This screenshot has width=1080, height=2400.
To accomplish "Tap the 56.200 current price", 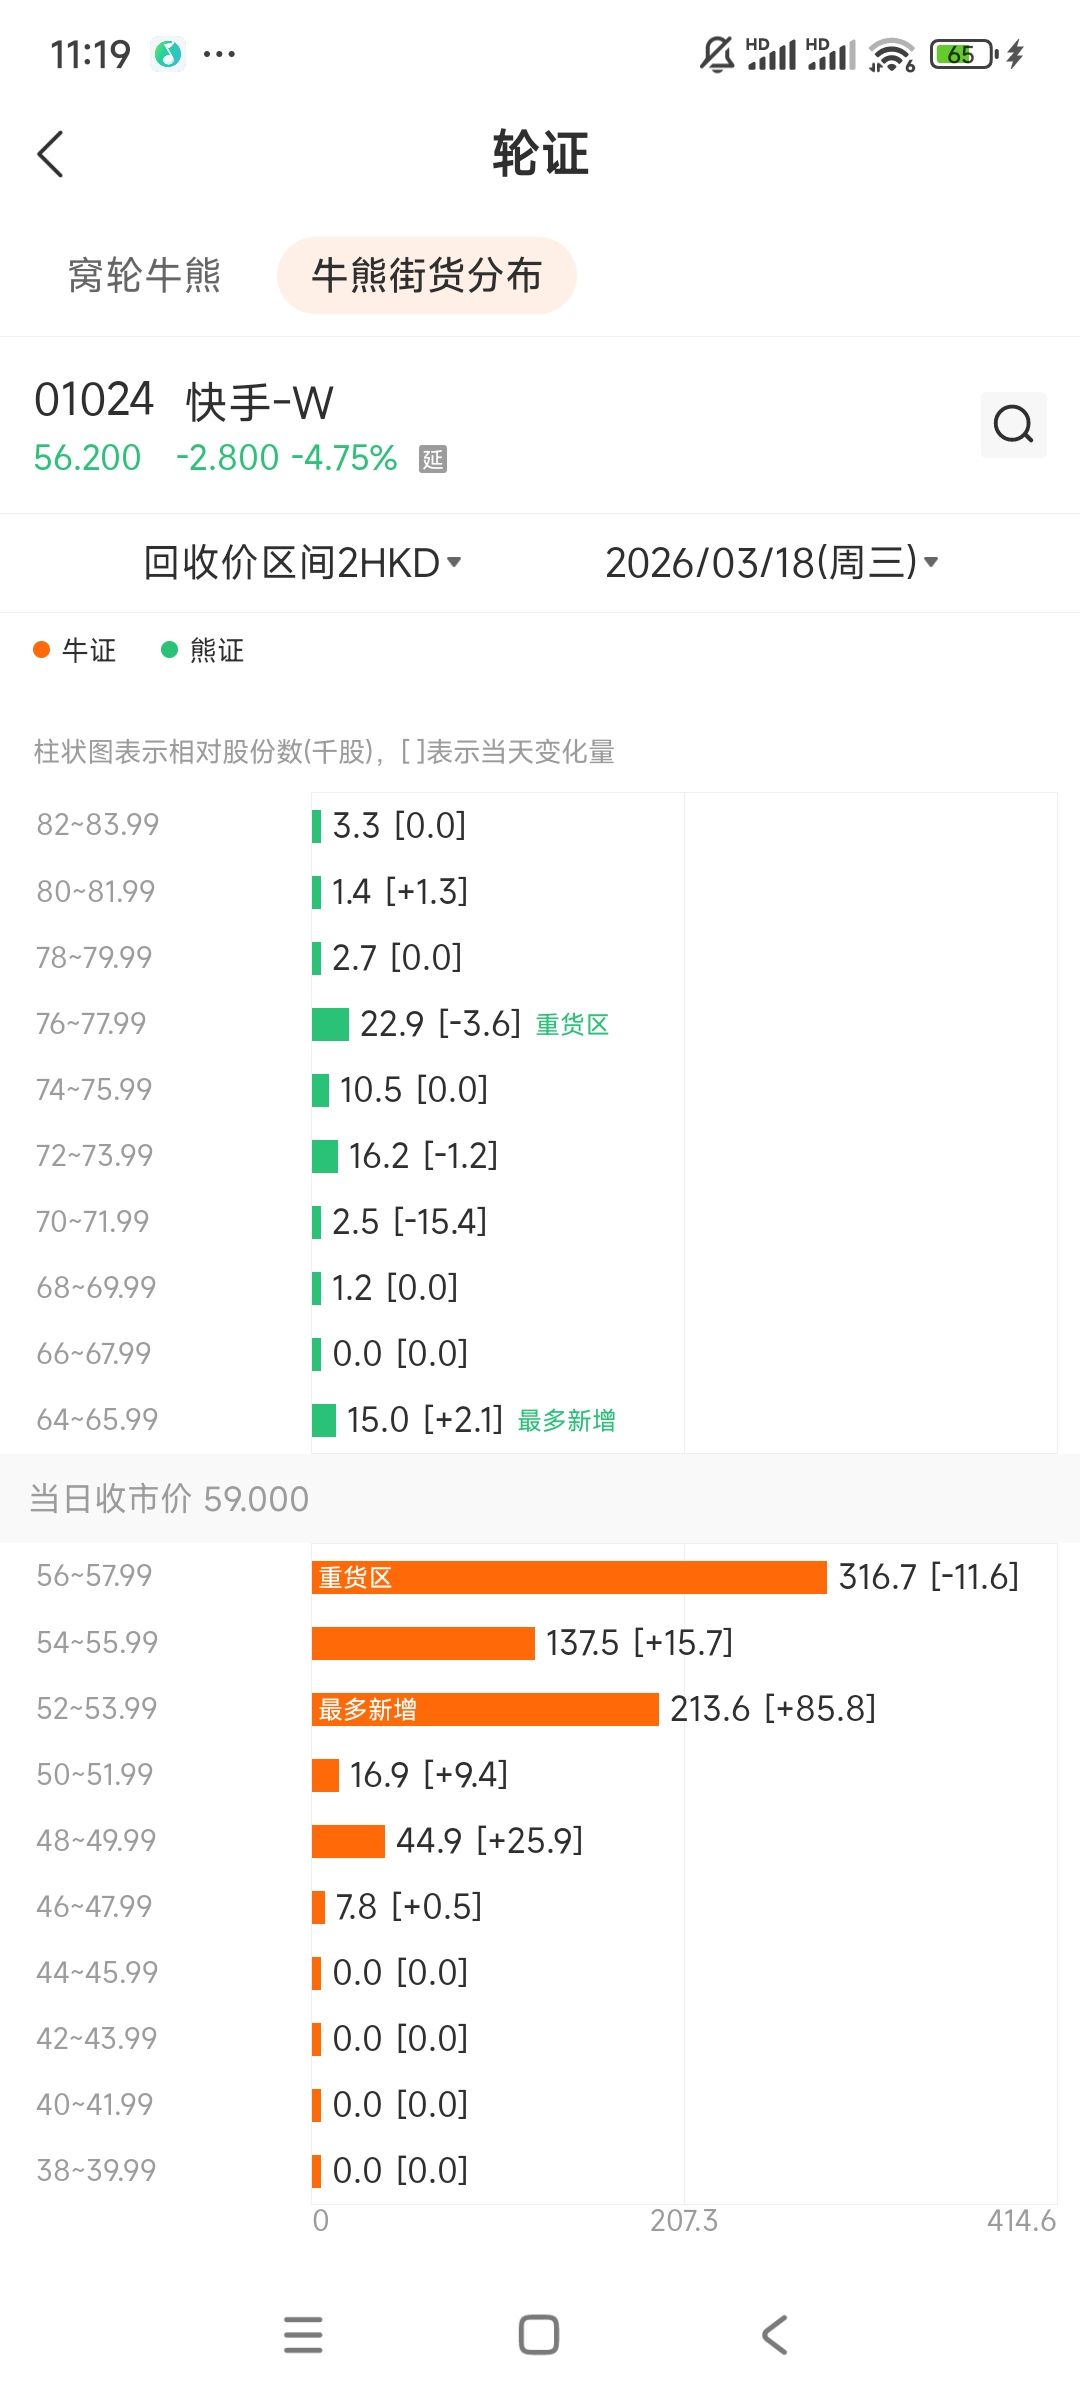I will 88,458.
